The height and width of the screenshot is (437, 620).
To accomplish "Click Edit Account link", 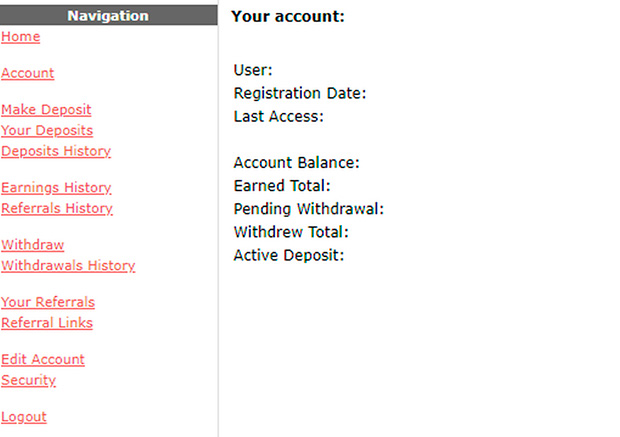I will click(43, 359).
